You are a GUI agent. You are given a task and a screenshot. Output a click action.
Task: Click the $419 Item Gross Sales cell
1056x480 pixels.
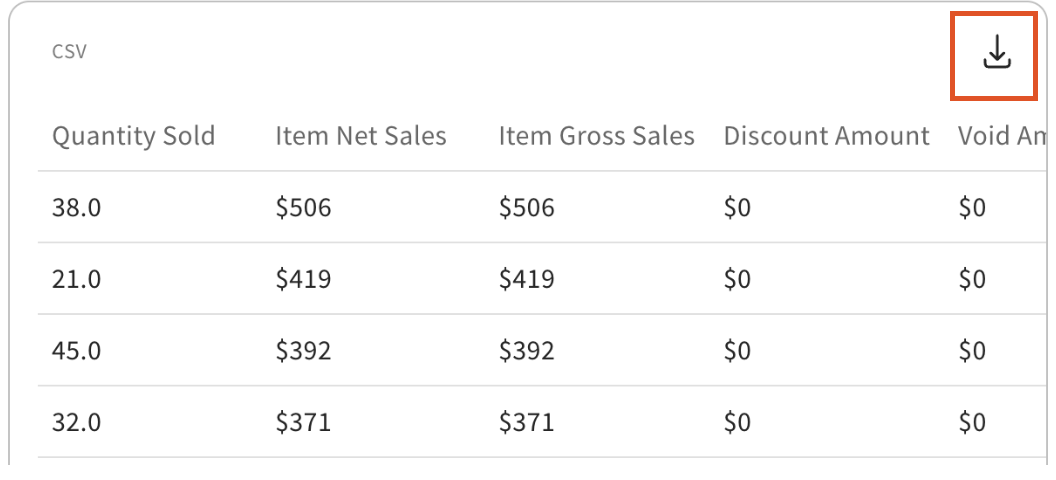point(526,279)
